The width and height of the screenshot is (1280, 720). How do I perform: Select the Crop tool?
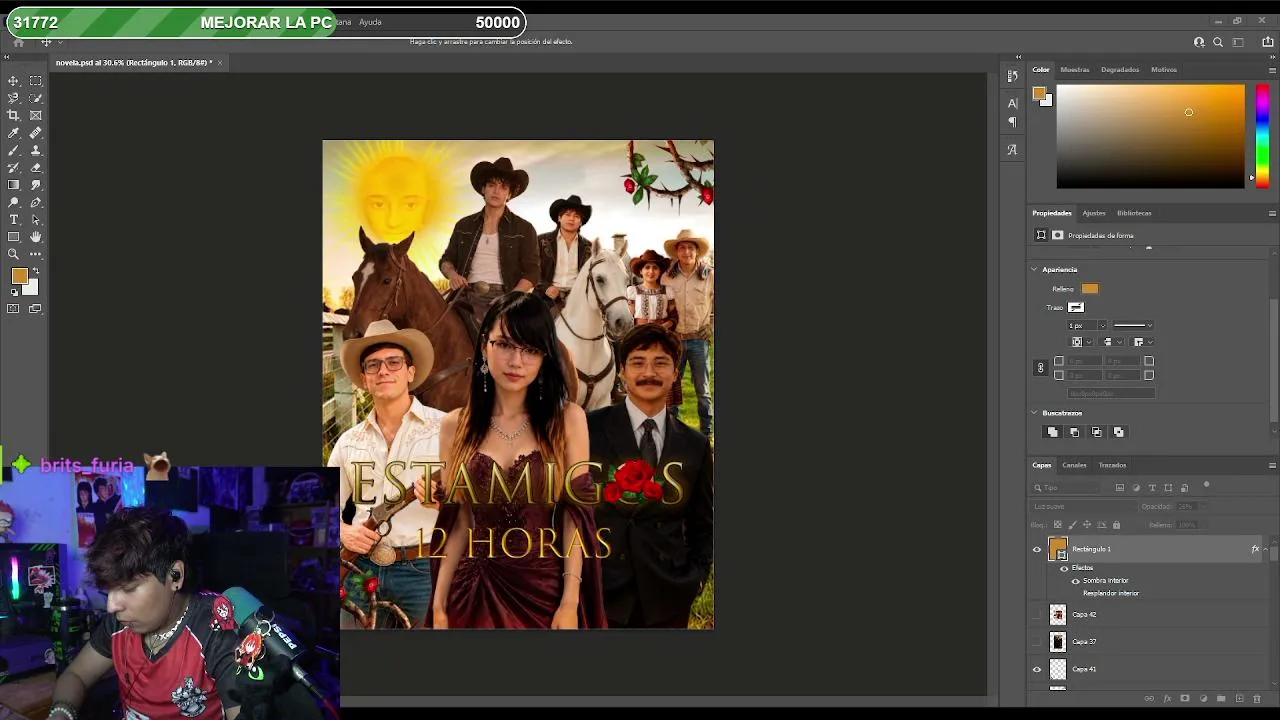tap(13, 116)
